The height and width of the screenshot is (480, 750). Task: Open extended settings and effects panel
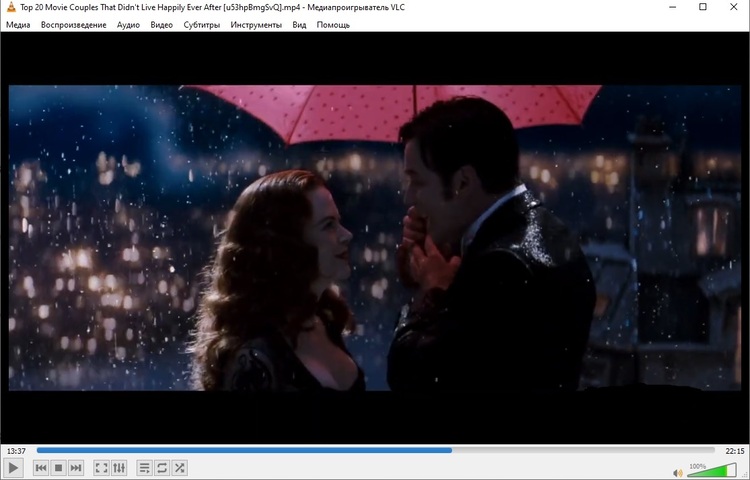click(119, 468)
